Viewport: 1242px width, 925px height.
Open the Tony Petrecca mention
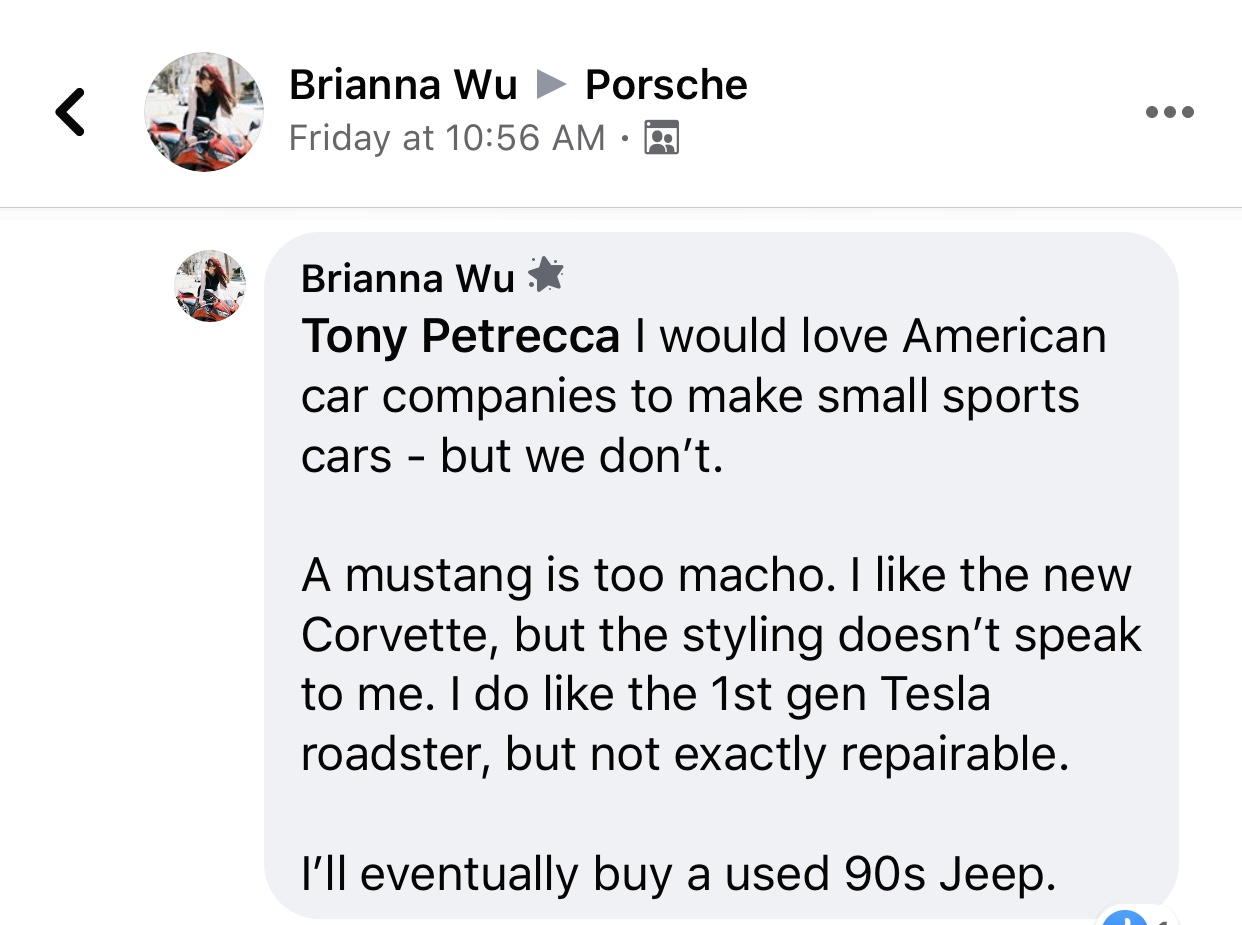click(x=461, y=337)
